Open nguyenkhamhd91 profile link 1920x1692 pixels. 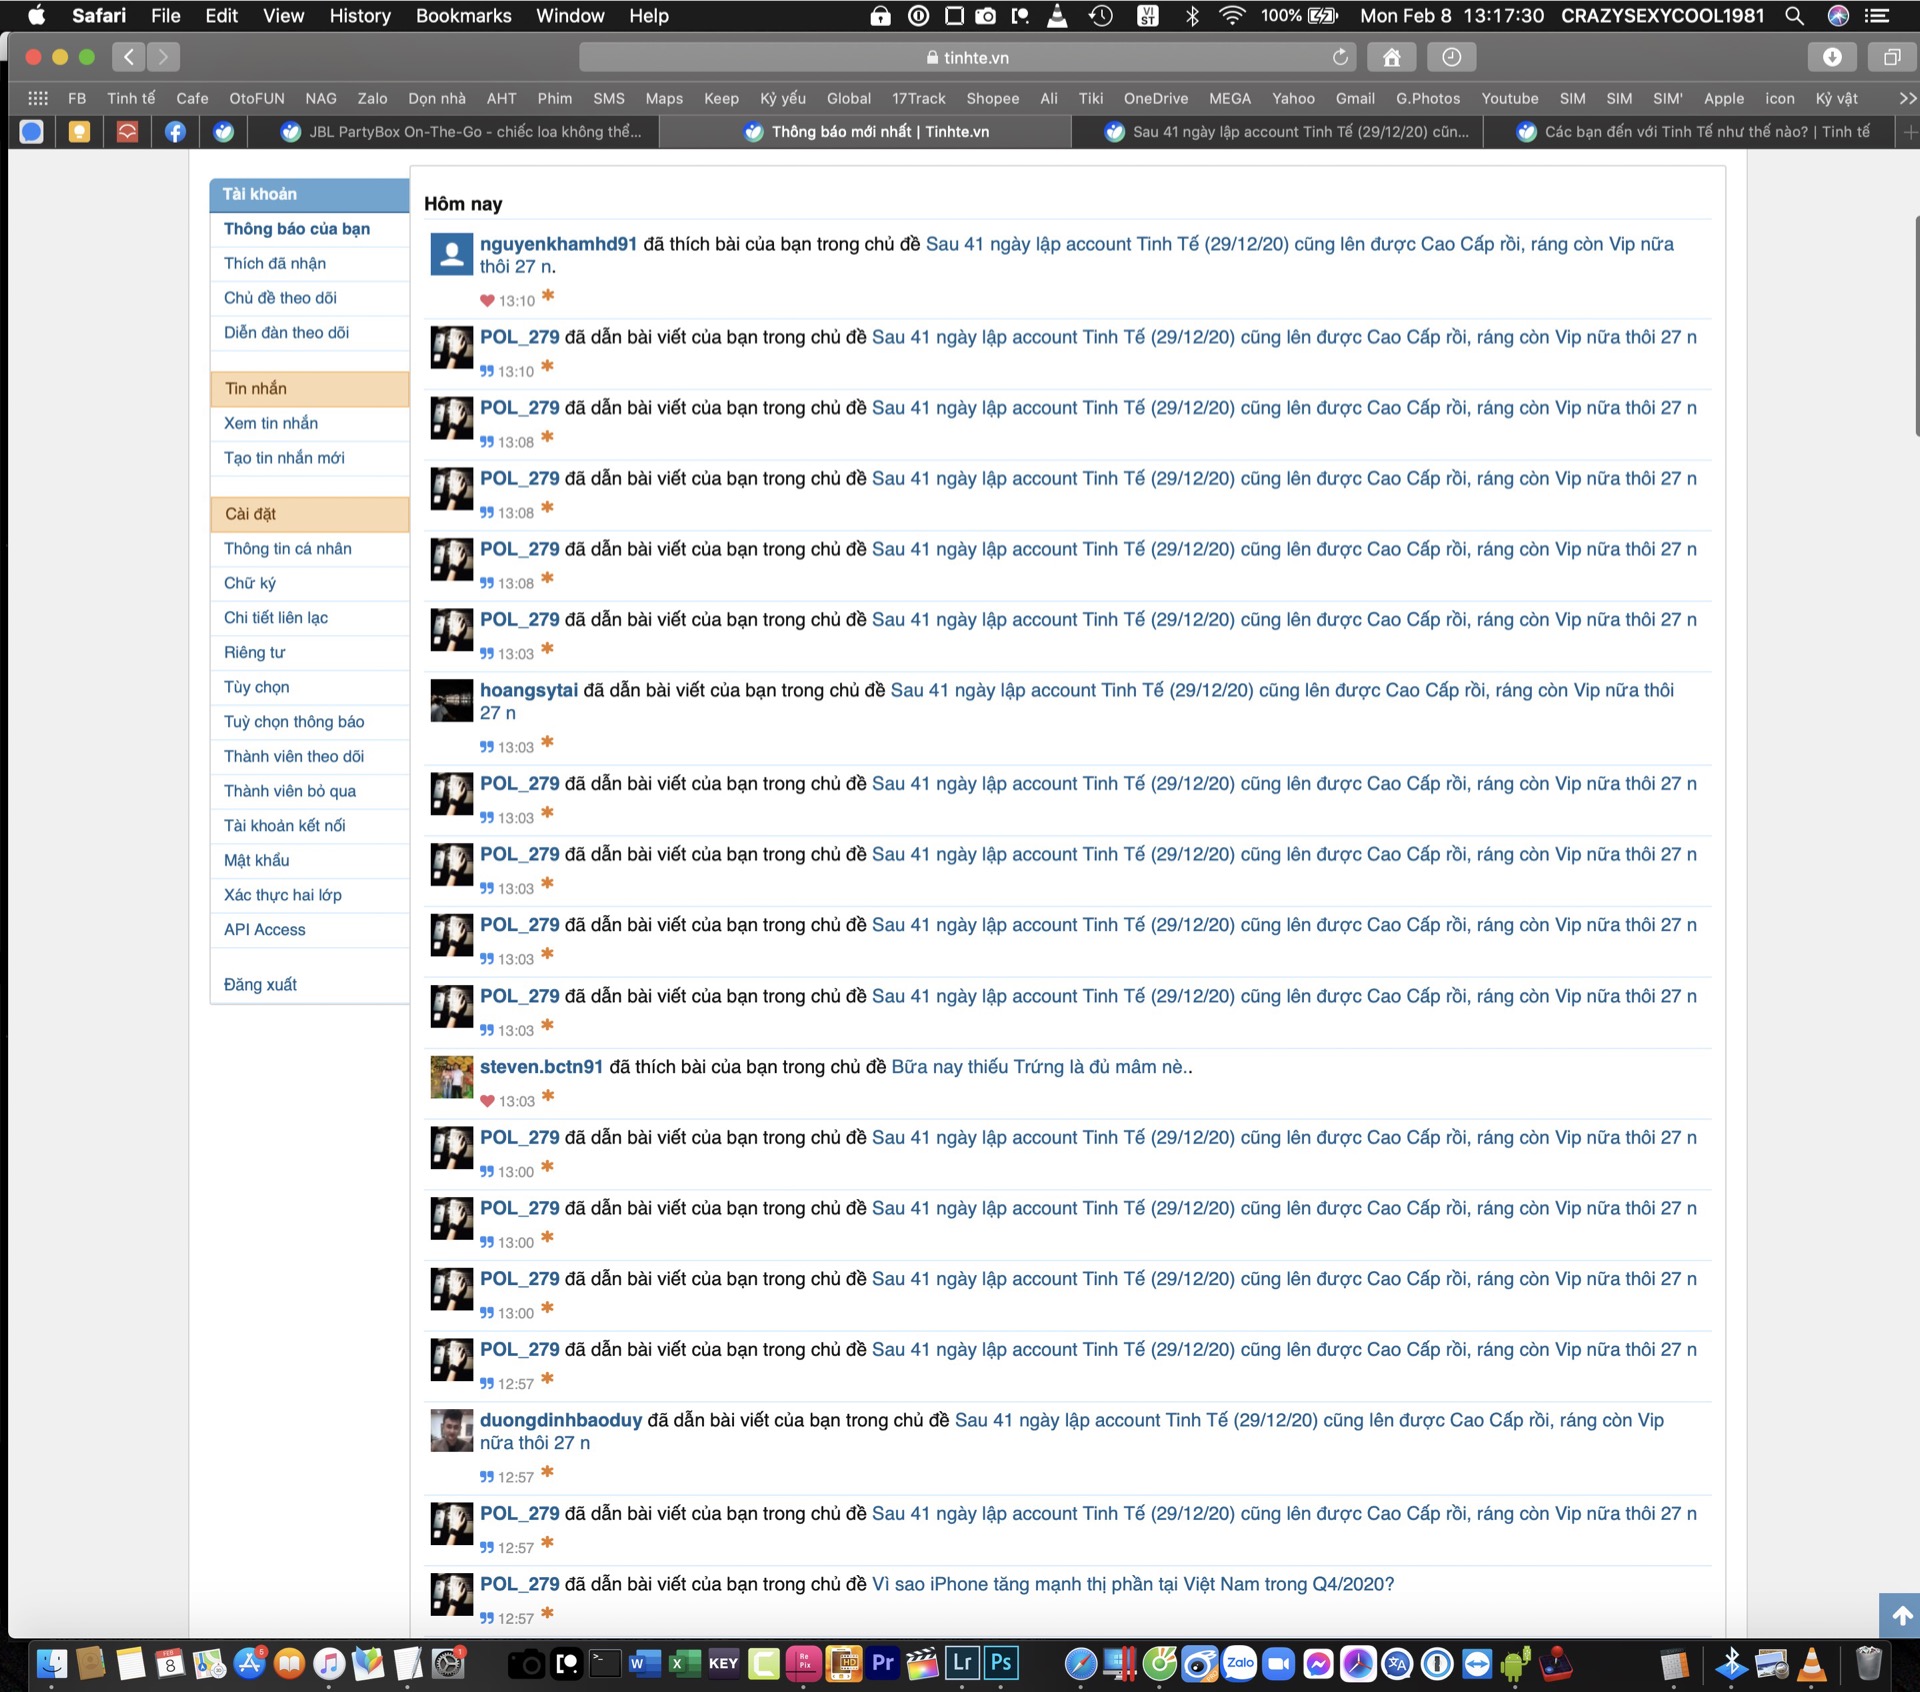click(558, 244)
